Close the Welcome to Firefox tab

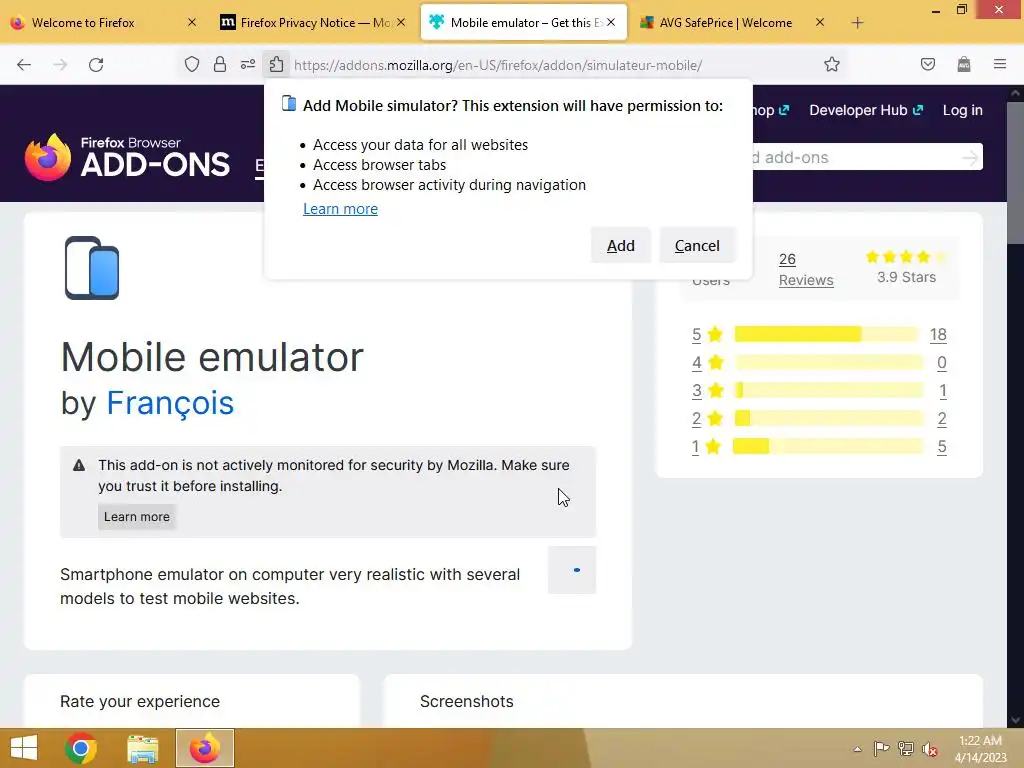[x=191, y=22]
